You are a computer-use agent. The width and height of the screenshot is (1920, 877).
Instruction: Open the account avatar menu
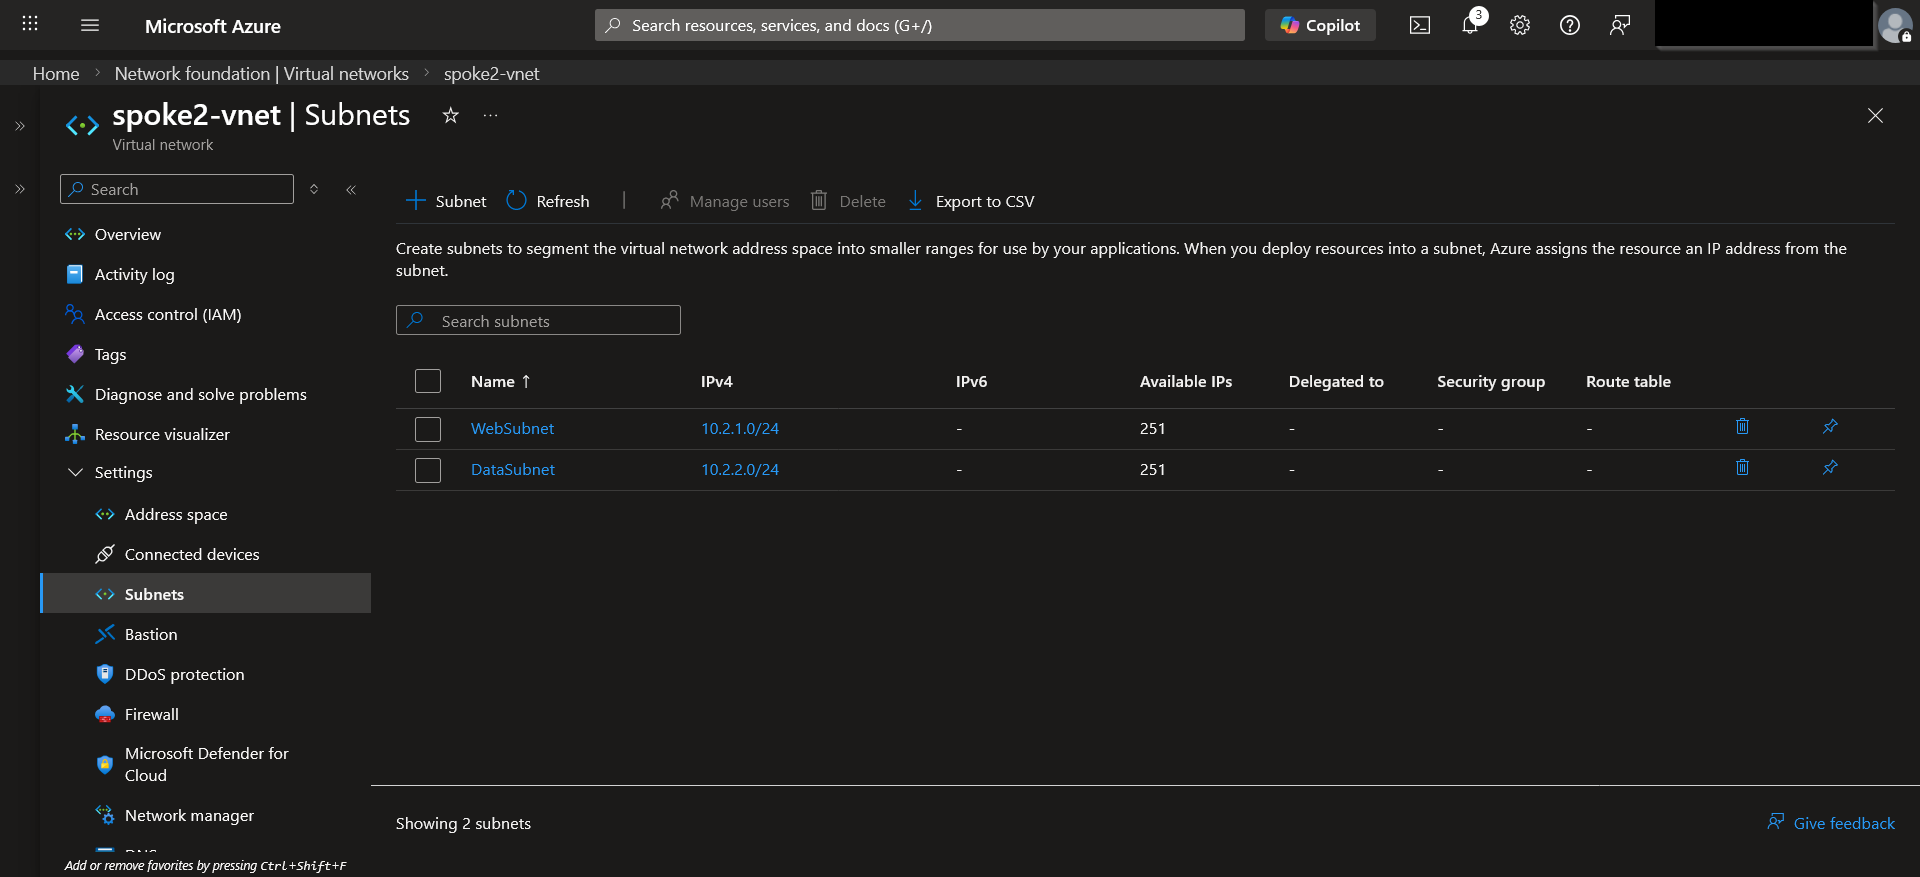point(1895,25)
